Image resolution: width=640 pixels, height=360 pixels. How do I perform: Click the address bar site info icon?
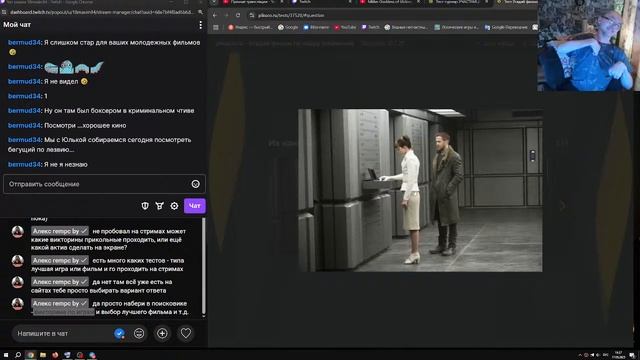(x=252, y=16)
